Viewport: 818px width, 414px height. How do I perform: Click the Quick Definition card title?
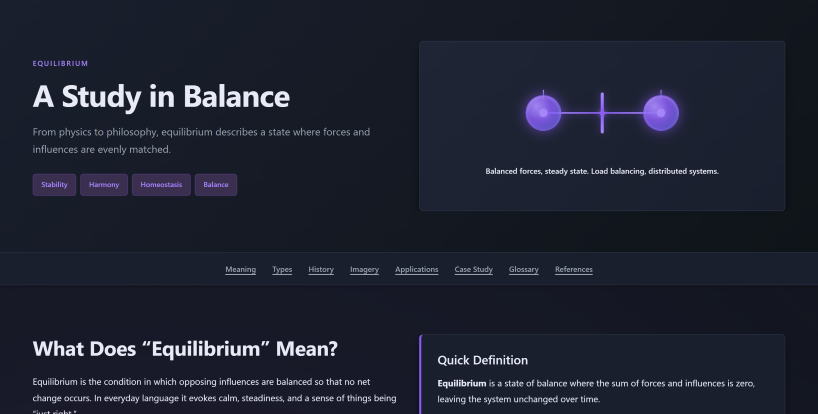[x=483, y=360]
